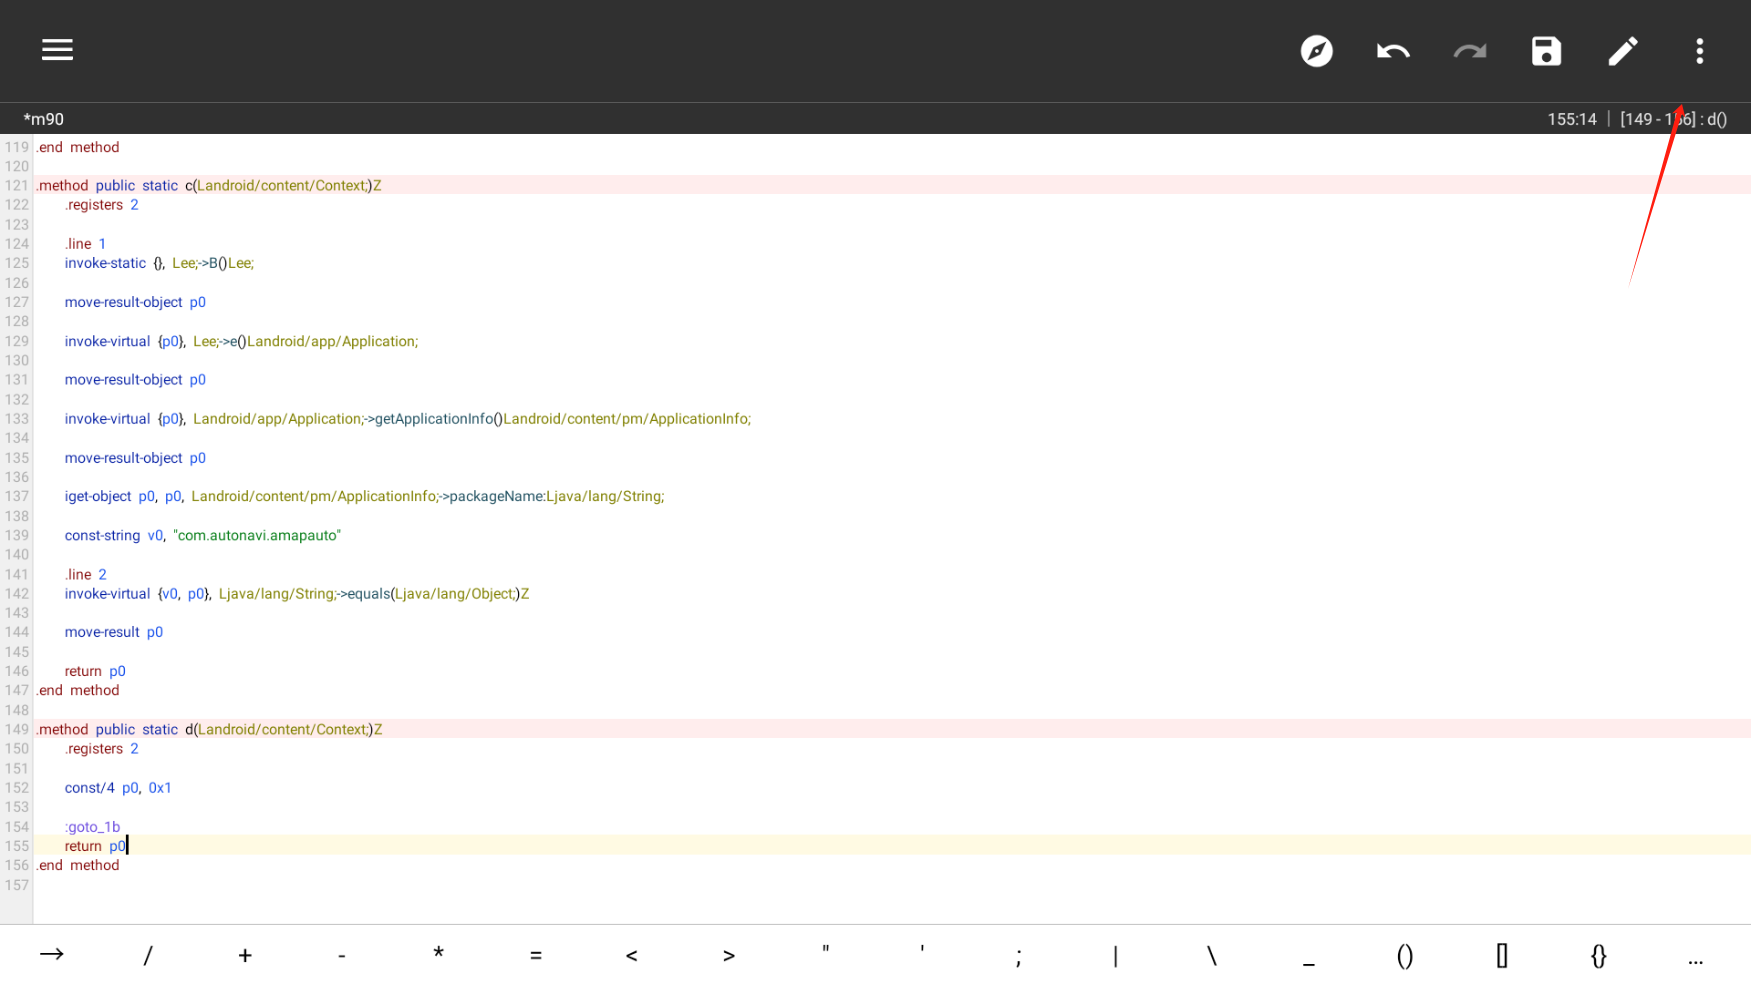This screenshot has width=1751, height=984.
Task: Insert a tab with the arrow key
Action: 51,955
